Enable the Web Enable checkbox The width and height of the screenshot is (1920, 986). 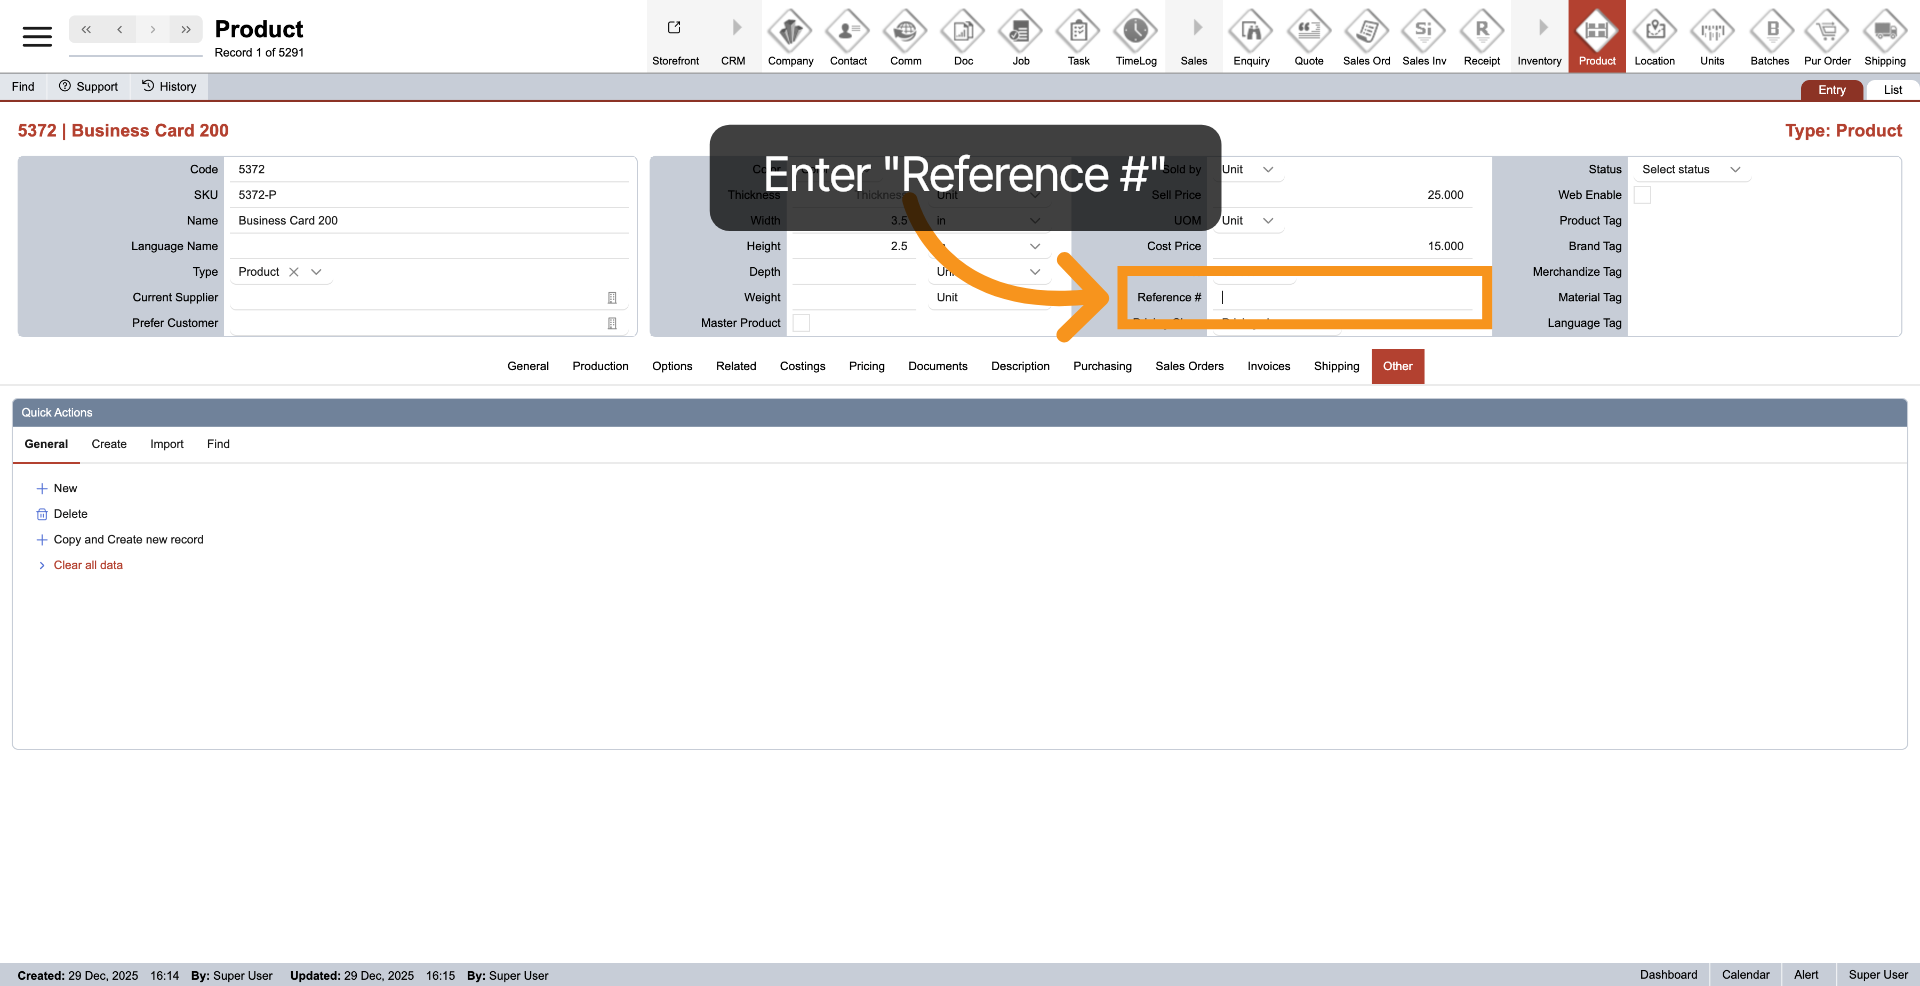pos(1642,195)
